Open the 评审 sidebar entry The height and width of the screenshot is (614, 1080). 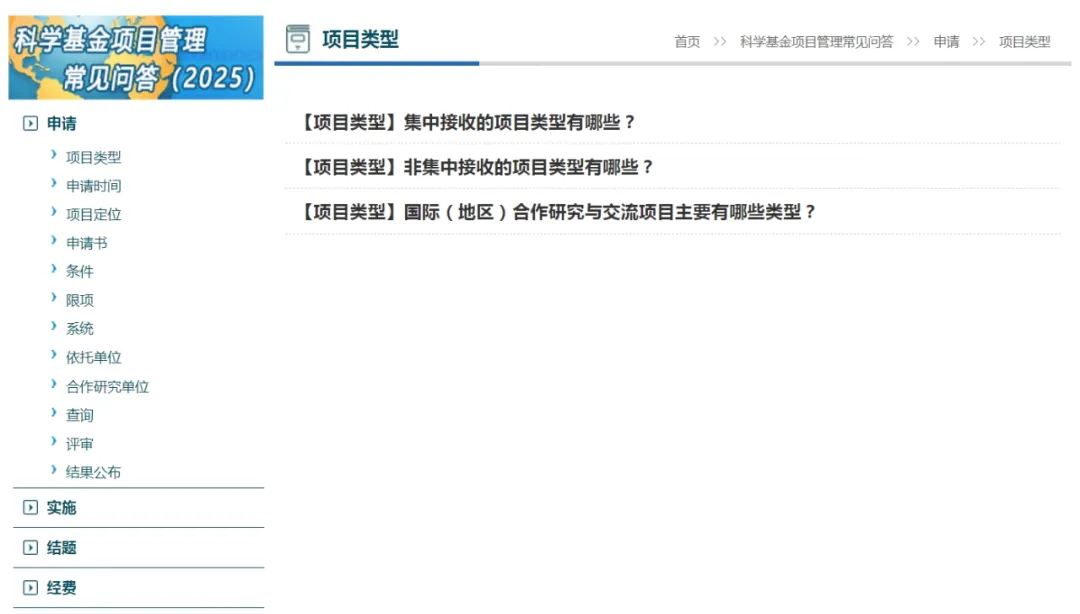point(79,444)
